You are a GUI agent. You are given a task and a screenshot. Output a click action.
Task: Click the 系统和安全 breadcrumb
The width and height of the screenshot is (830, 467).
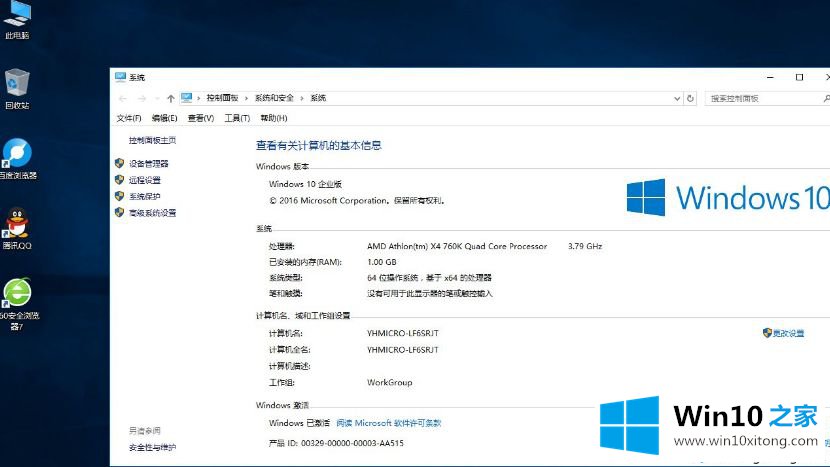274,98
